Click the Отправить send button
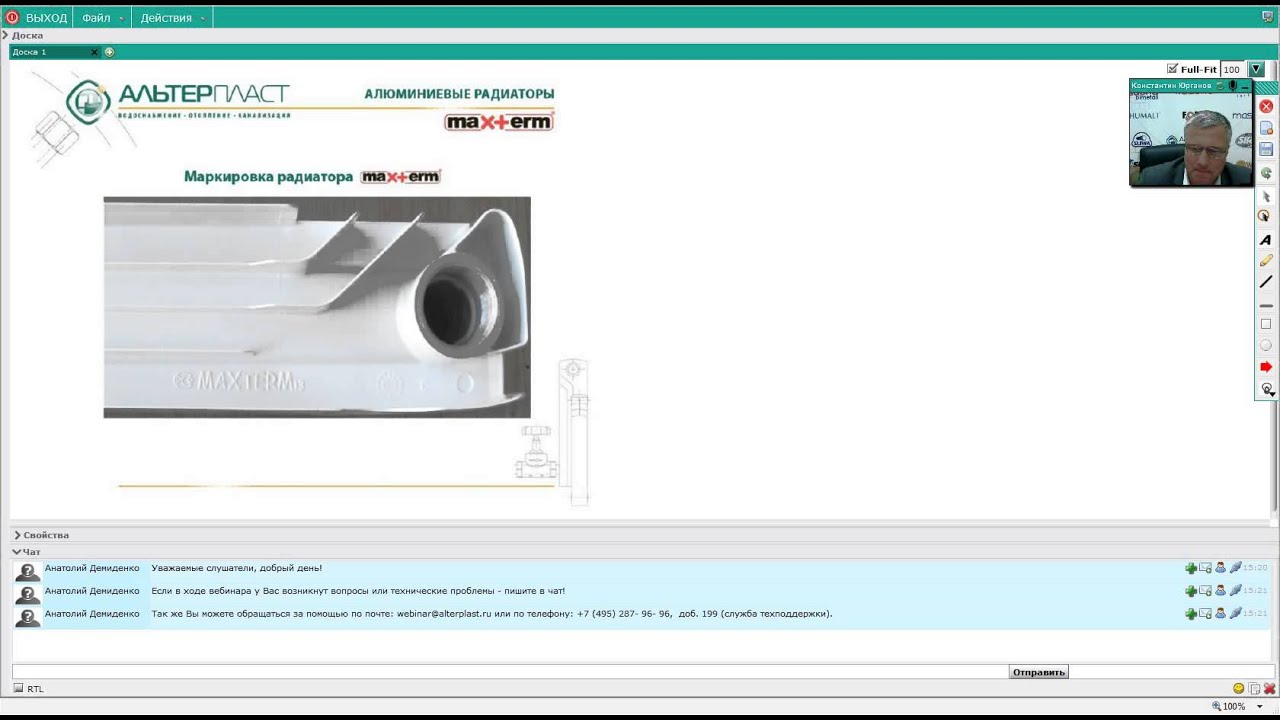 click(x=1038, y=672)
